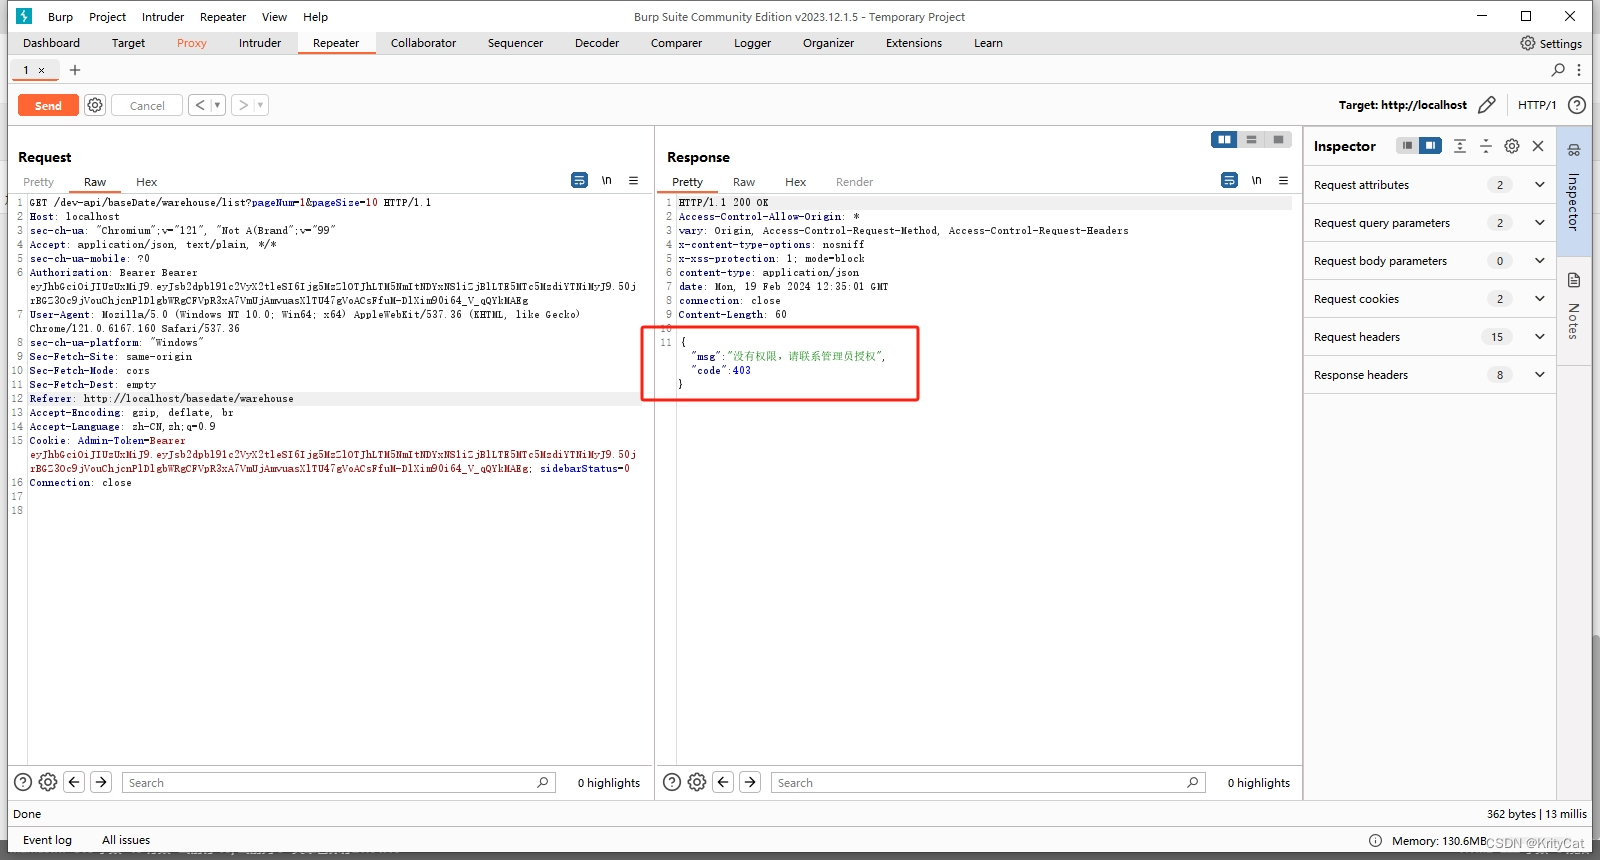
Task: Focus the response search field
Action: [988, 782]
